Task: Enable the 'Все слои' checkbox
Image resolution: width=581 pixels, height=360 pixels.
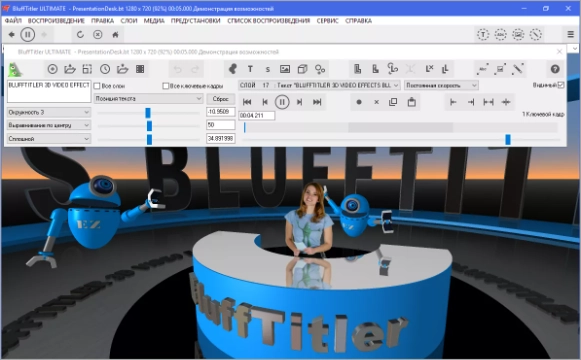Action: tap(97, 86)
